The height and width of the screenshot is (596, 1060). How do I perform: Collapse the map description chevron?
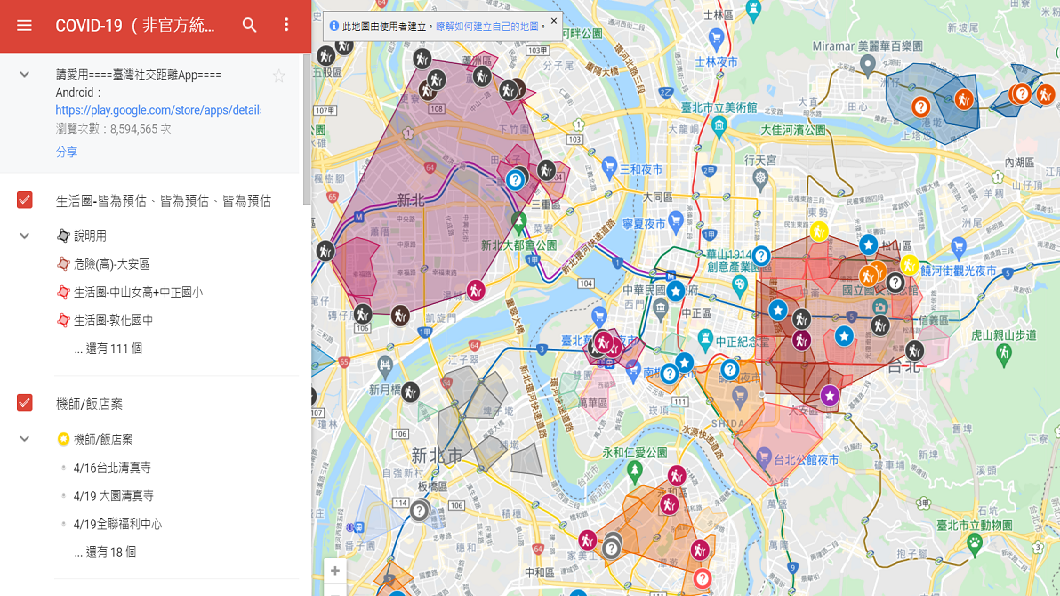click(24, 75)
